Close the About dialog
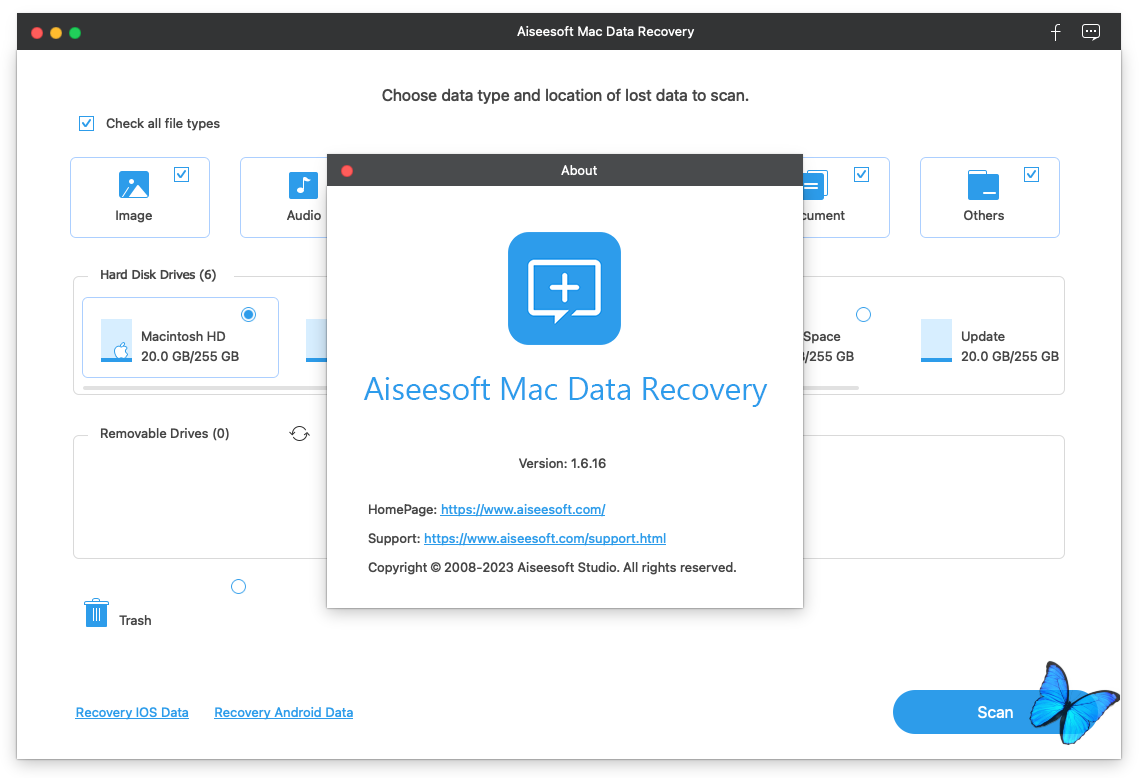The height and width of the screenshot is (778, 1141). point(347,171)
